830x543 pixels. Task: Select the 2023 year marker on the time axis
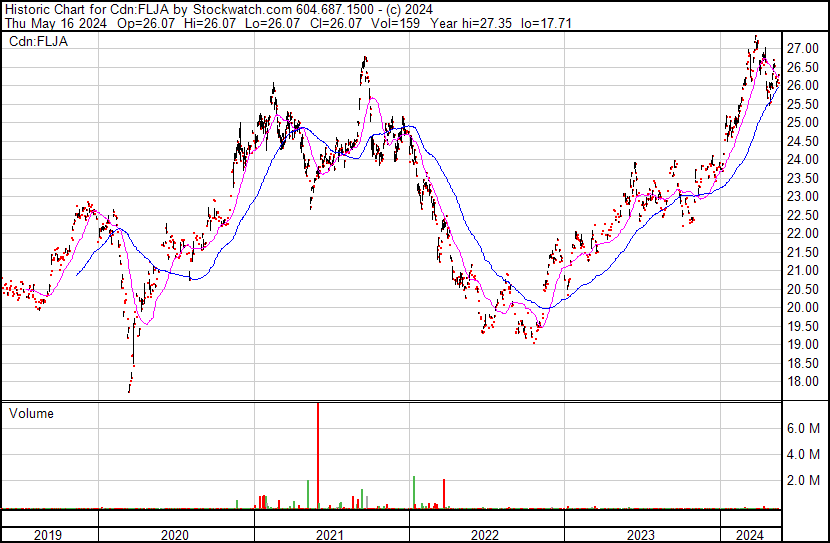(x=640, y=535)
